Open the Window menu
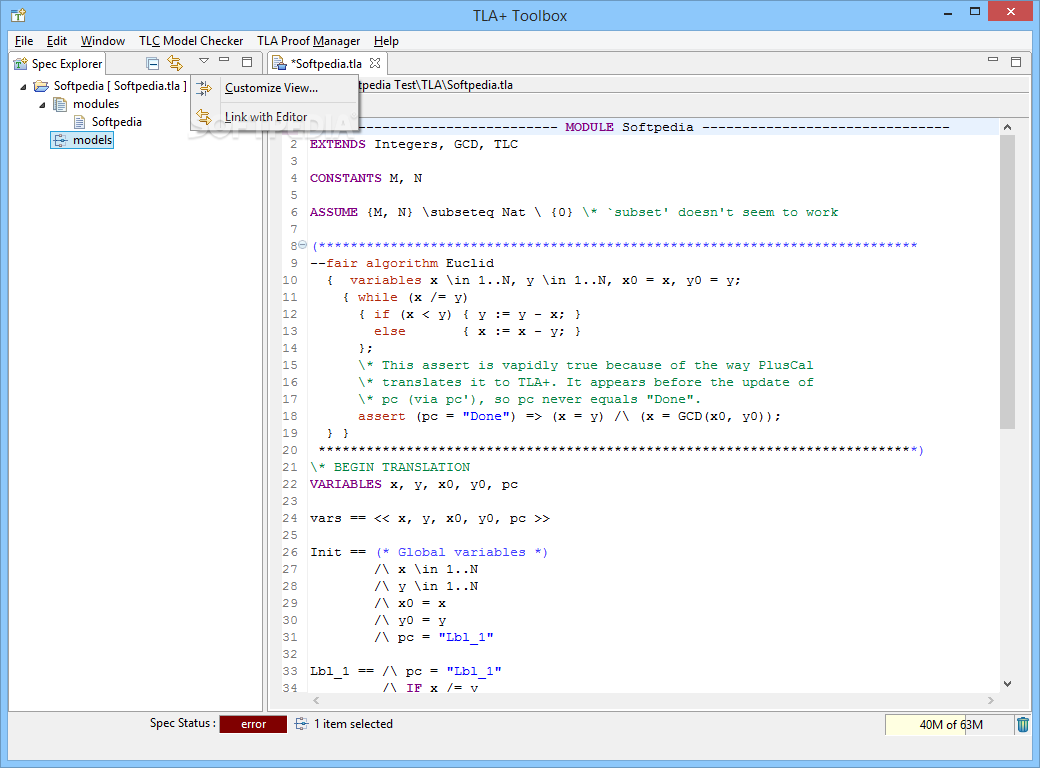Viewport: 1040px width, 768px height. point(103,41)
